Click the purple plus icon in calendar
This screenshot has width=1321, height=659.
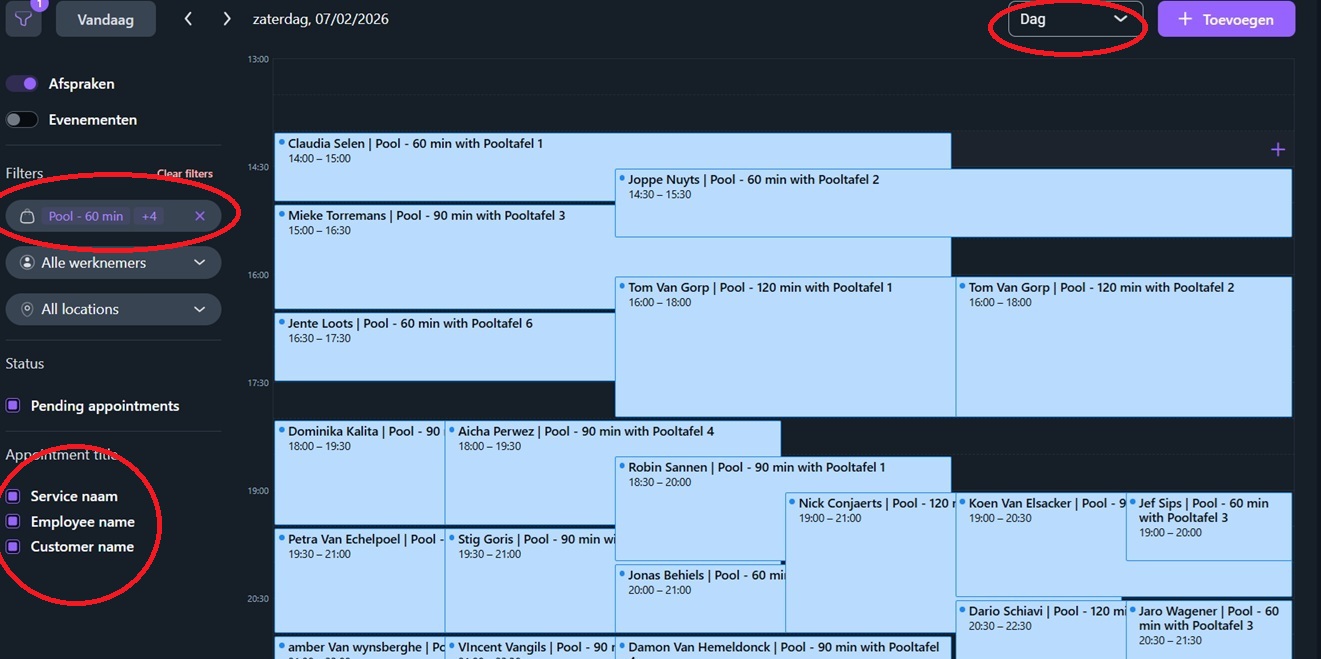pyautogui.click(x=1277, y=150)
